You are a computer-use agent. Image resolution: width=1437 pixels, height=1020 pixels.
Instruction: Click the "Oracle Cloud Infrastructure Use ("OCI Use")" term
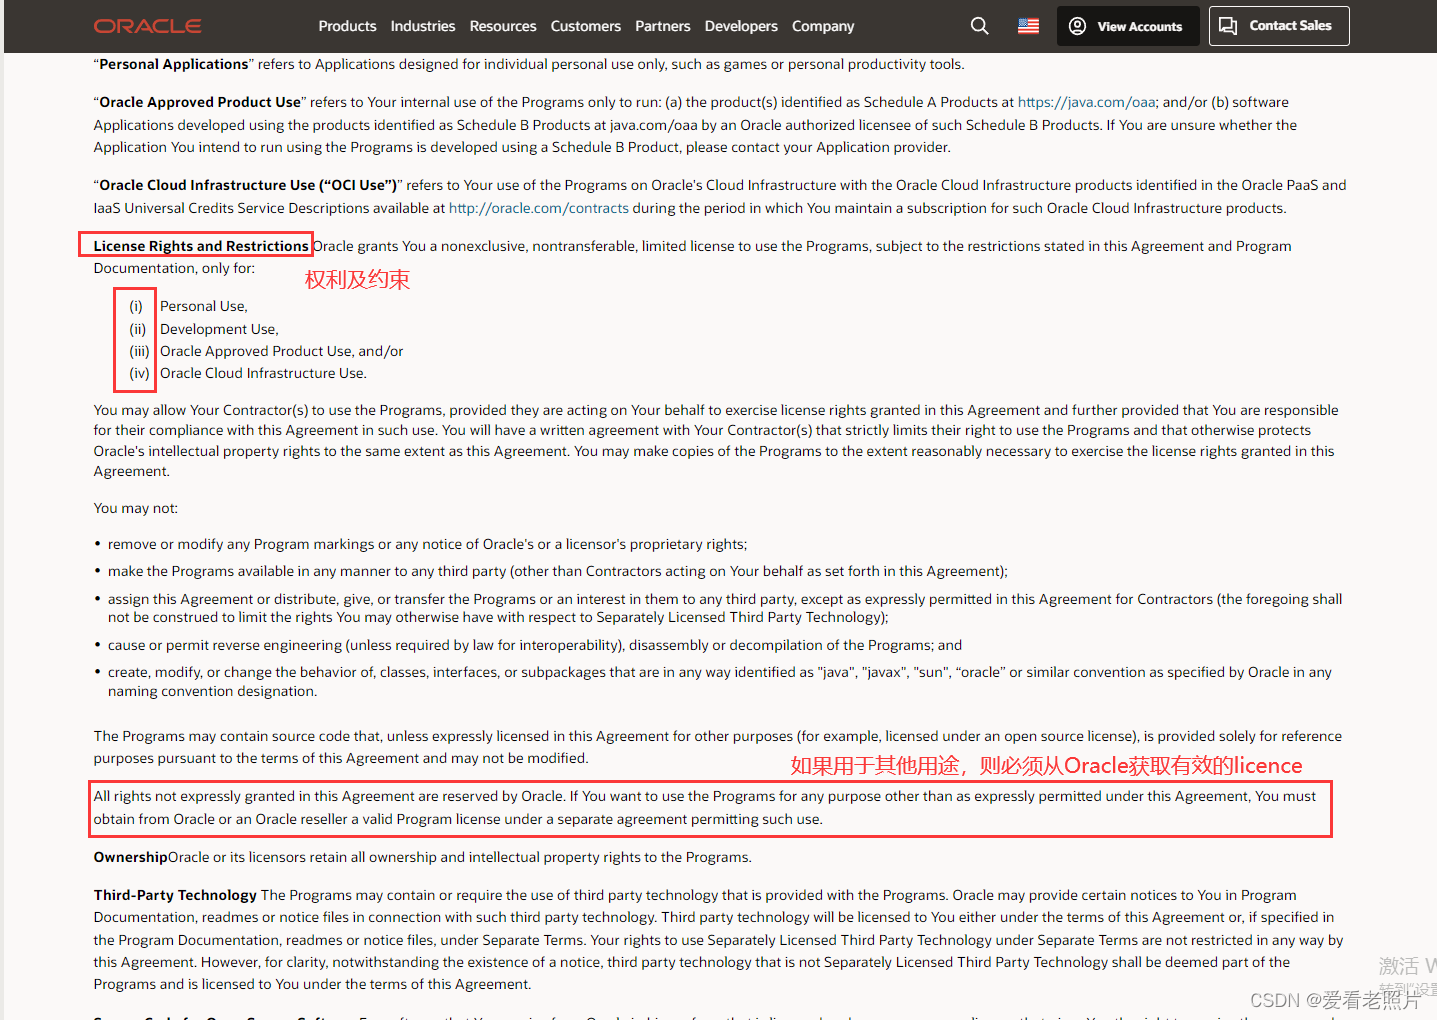248,185
